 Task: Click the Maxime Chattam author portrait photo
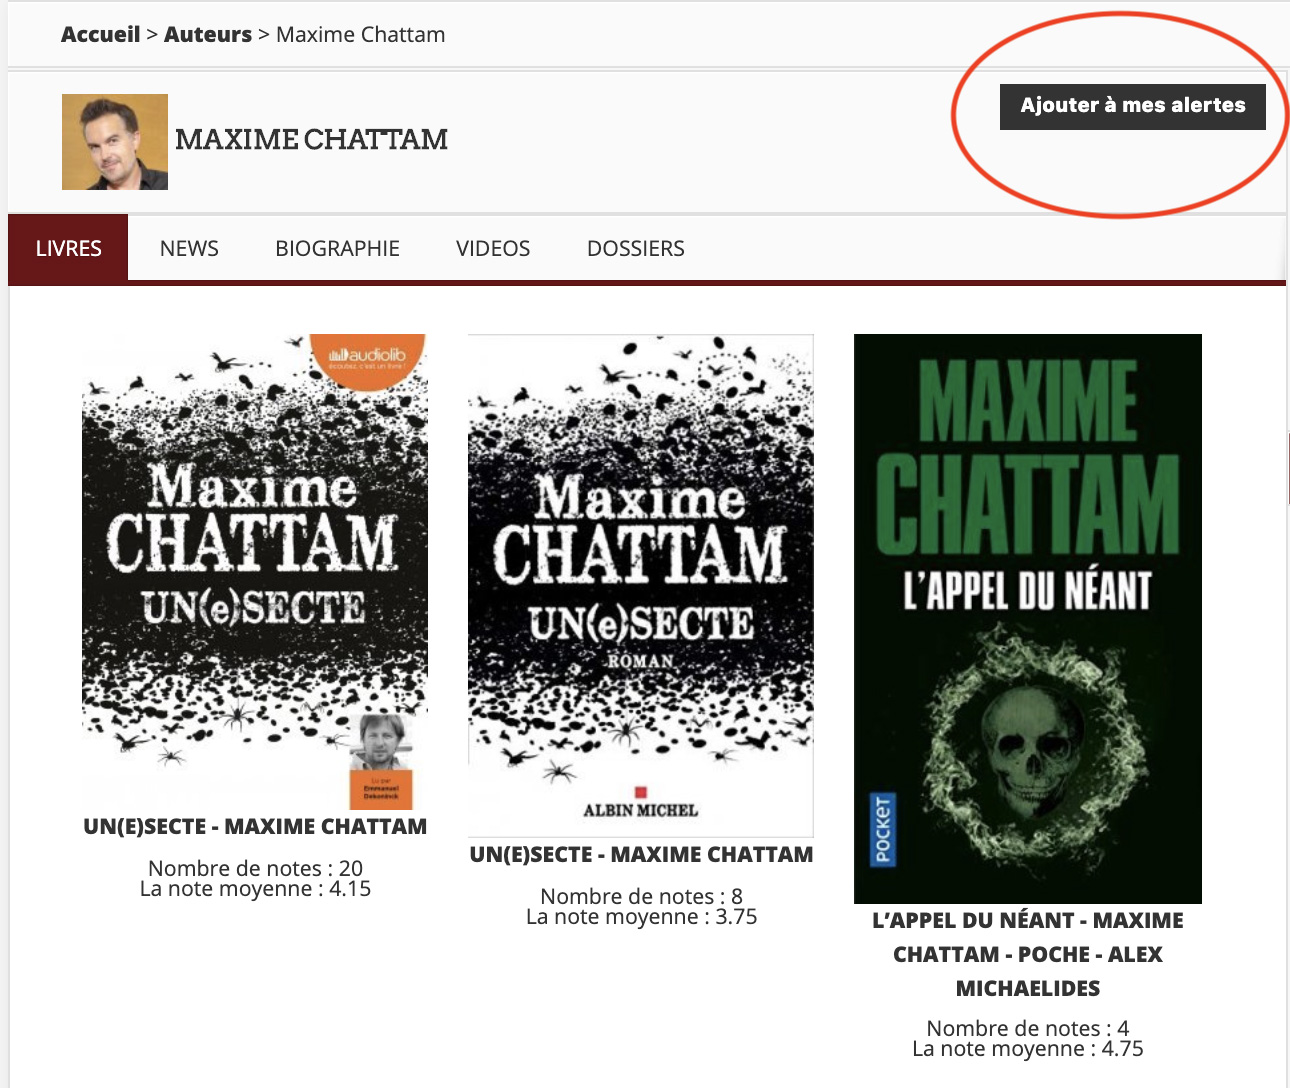pyautogui.click(x=115, y=142)
